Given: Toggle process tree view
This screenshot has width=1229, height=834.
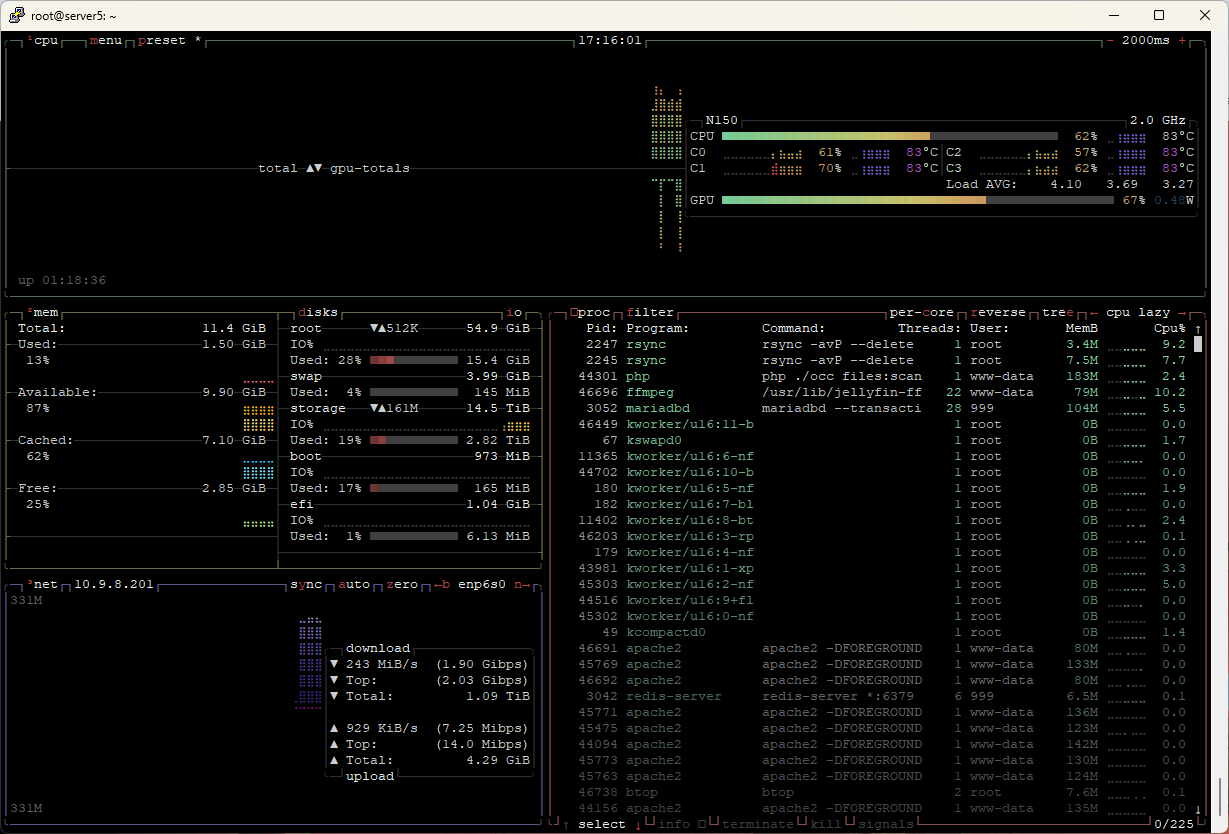Looking at the screenshot, I should click(x=1057, y=313).
